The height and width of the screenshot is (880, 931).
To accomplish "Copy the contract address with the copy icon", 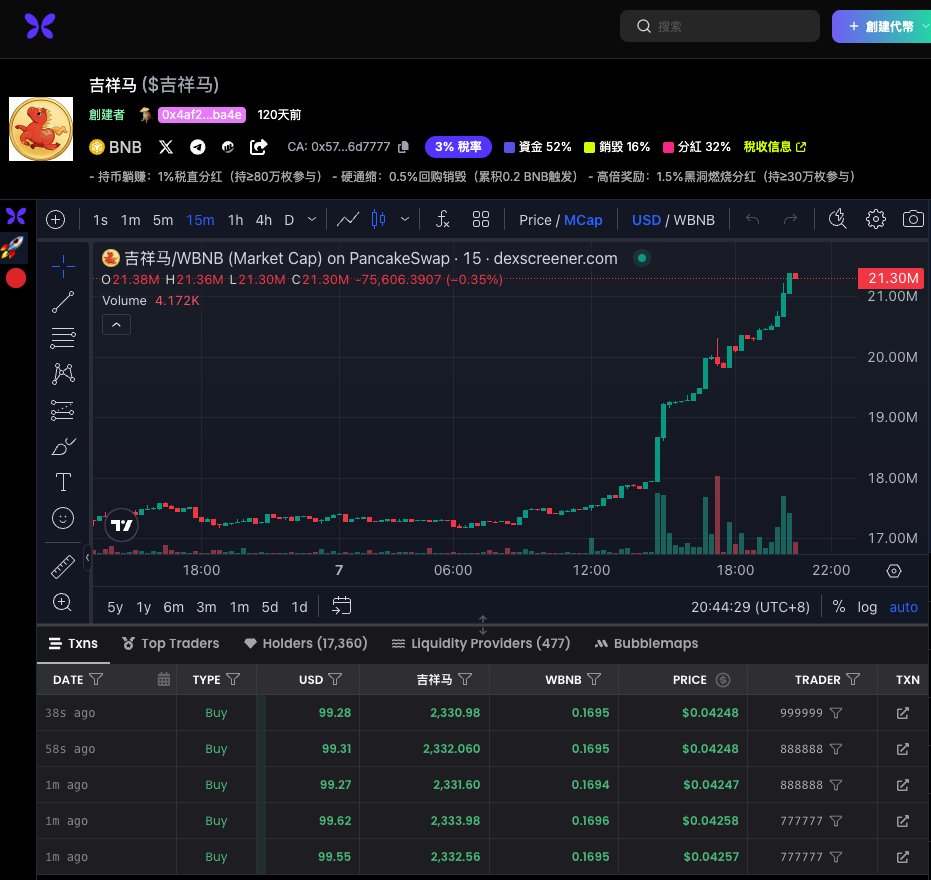I will [404, 147].
